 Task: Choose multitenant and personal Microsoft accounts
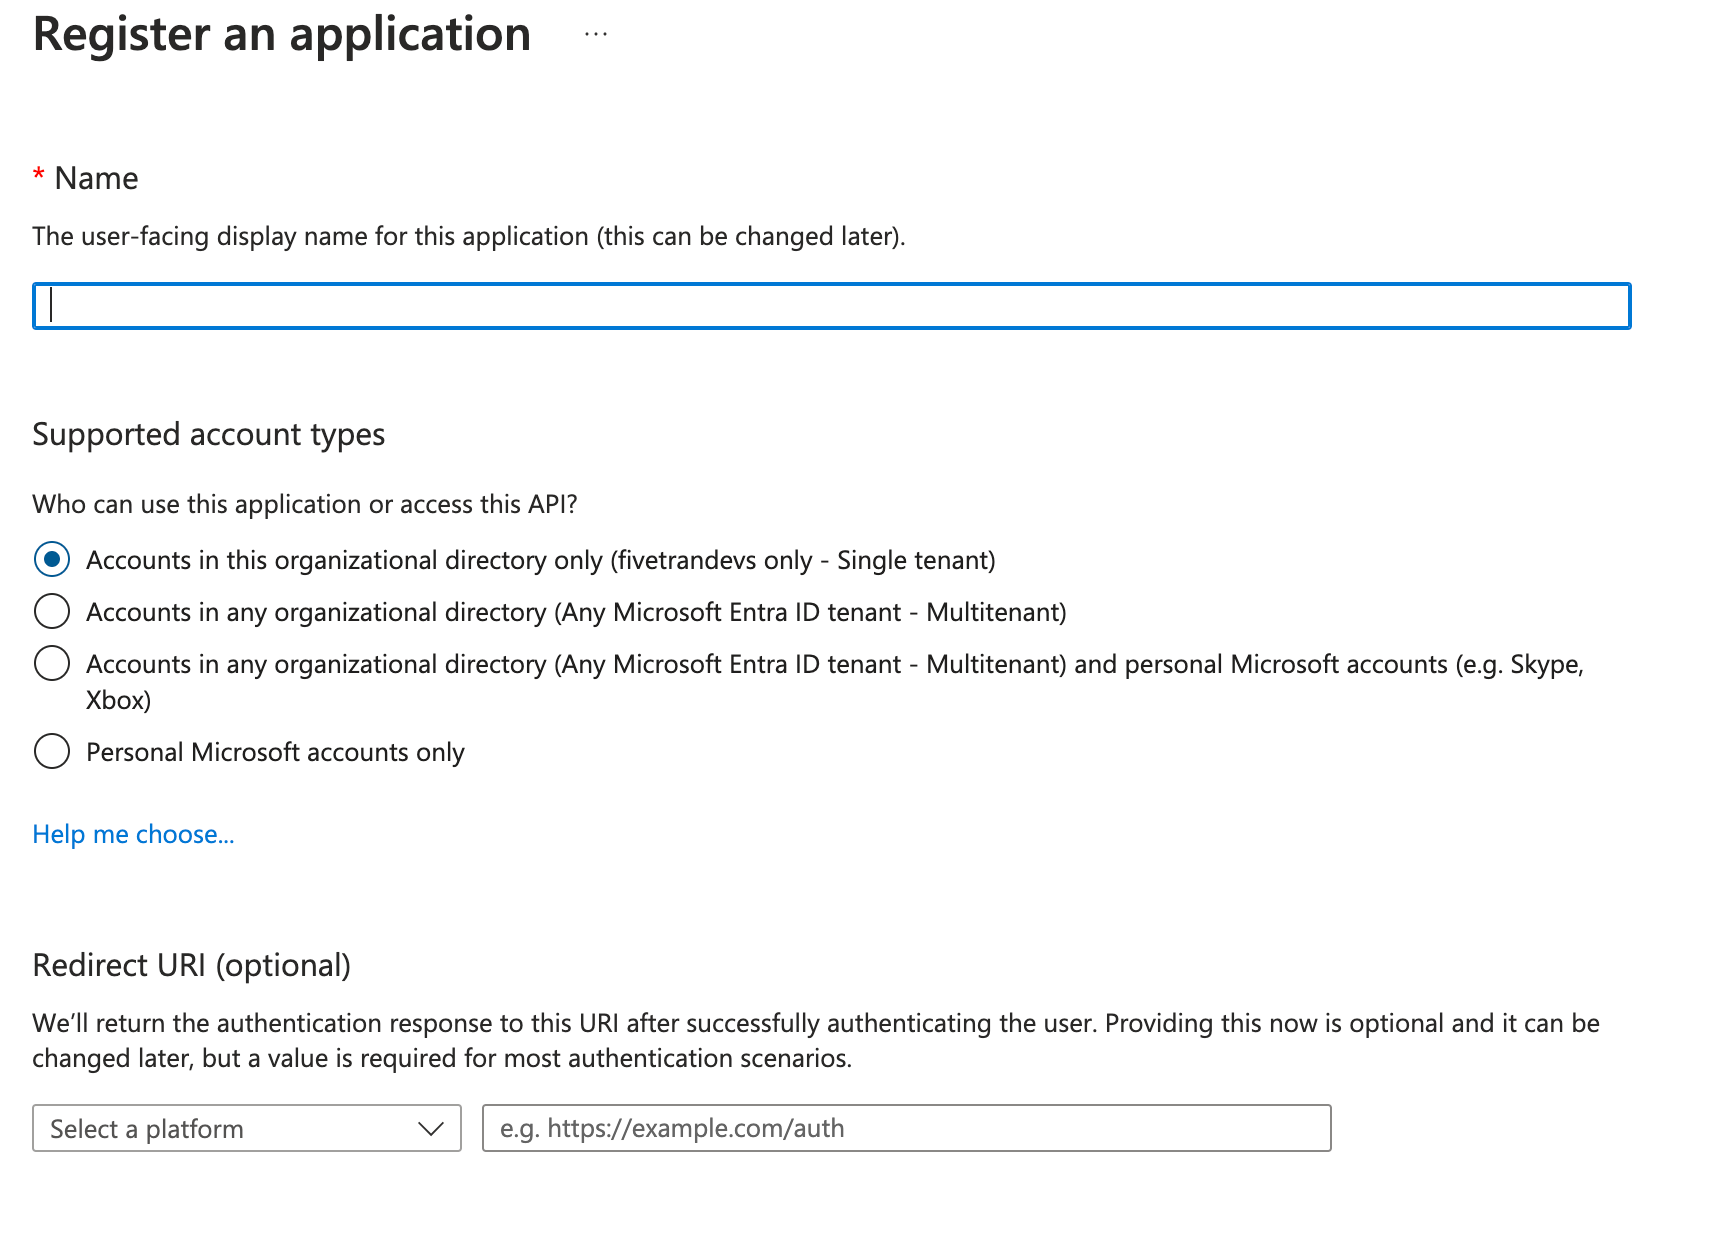pyautogui.click(x=52, y=663)
